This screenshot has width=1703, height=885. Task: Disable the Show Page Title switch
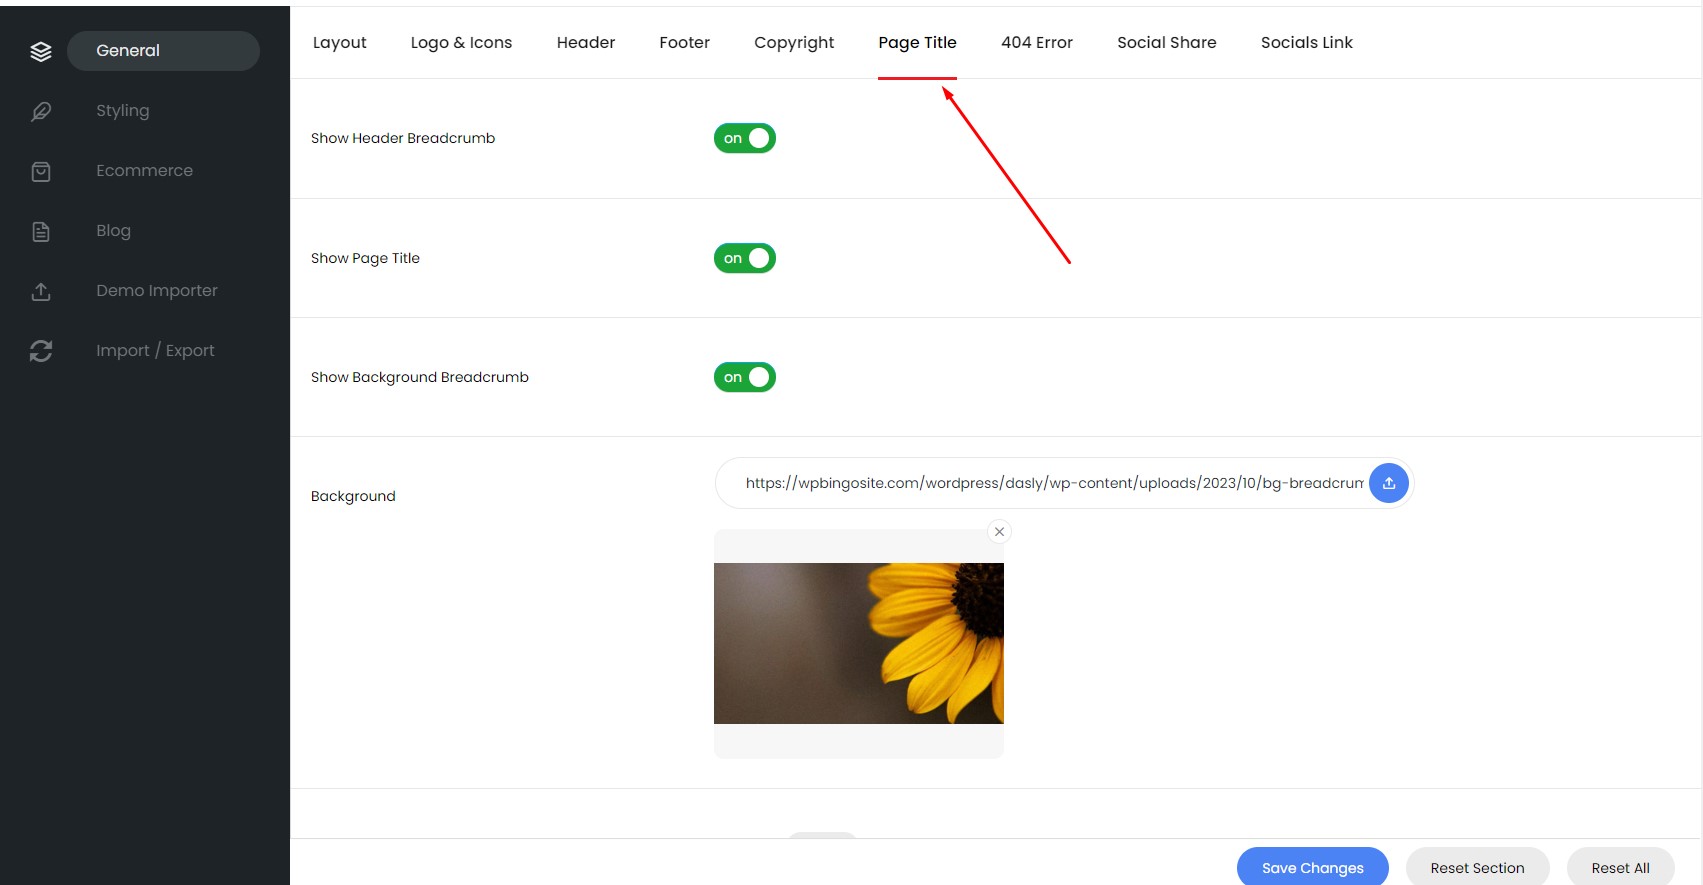tap(745, 258)
